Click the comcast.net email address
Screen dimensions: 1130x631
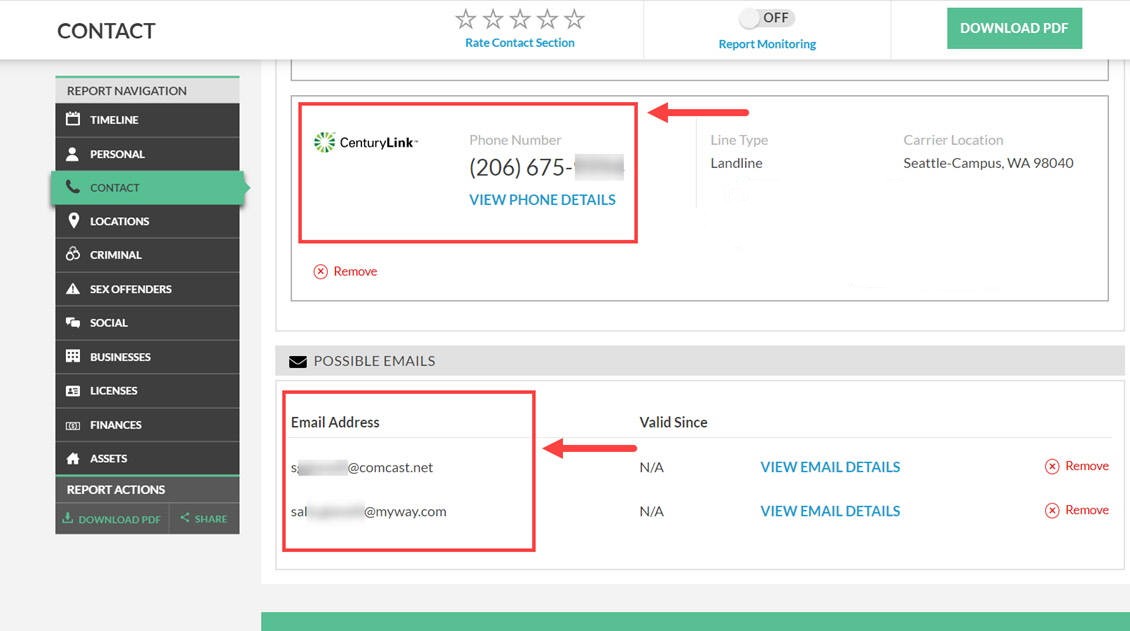(362, 467)
